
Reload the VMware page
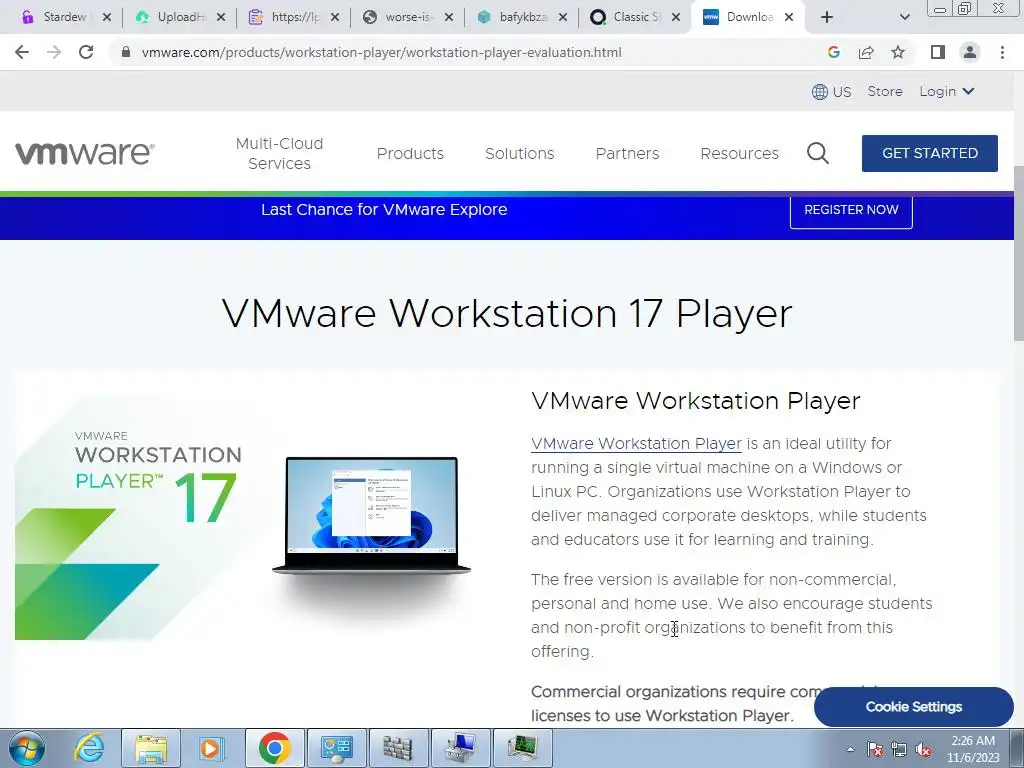[x=86, y=52]
